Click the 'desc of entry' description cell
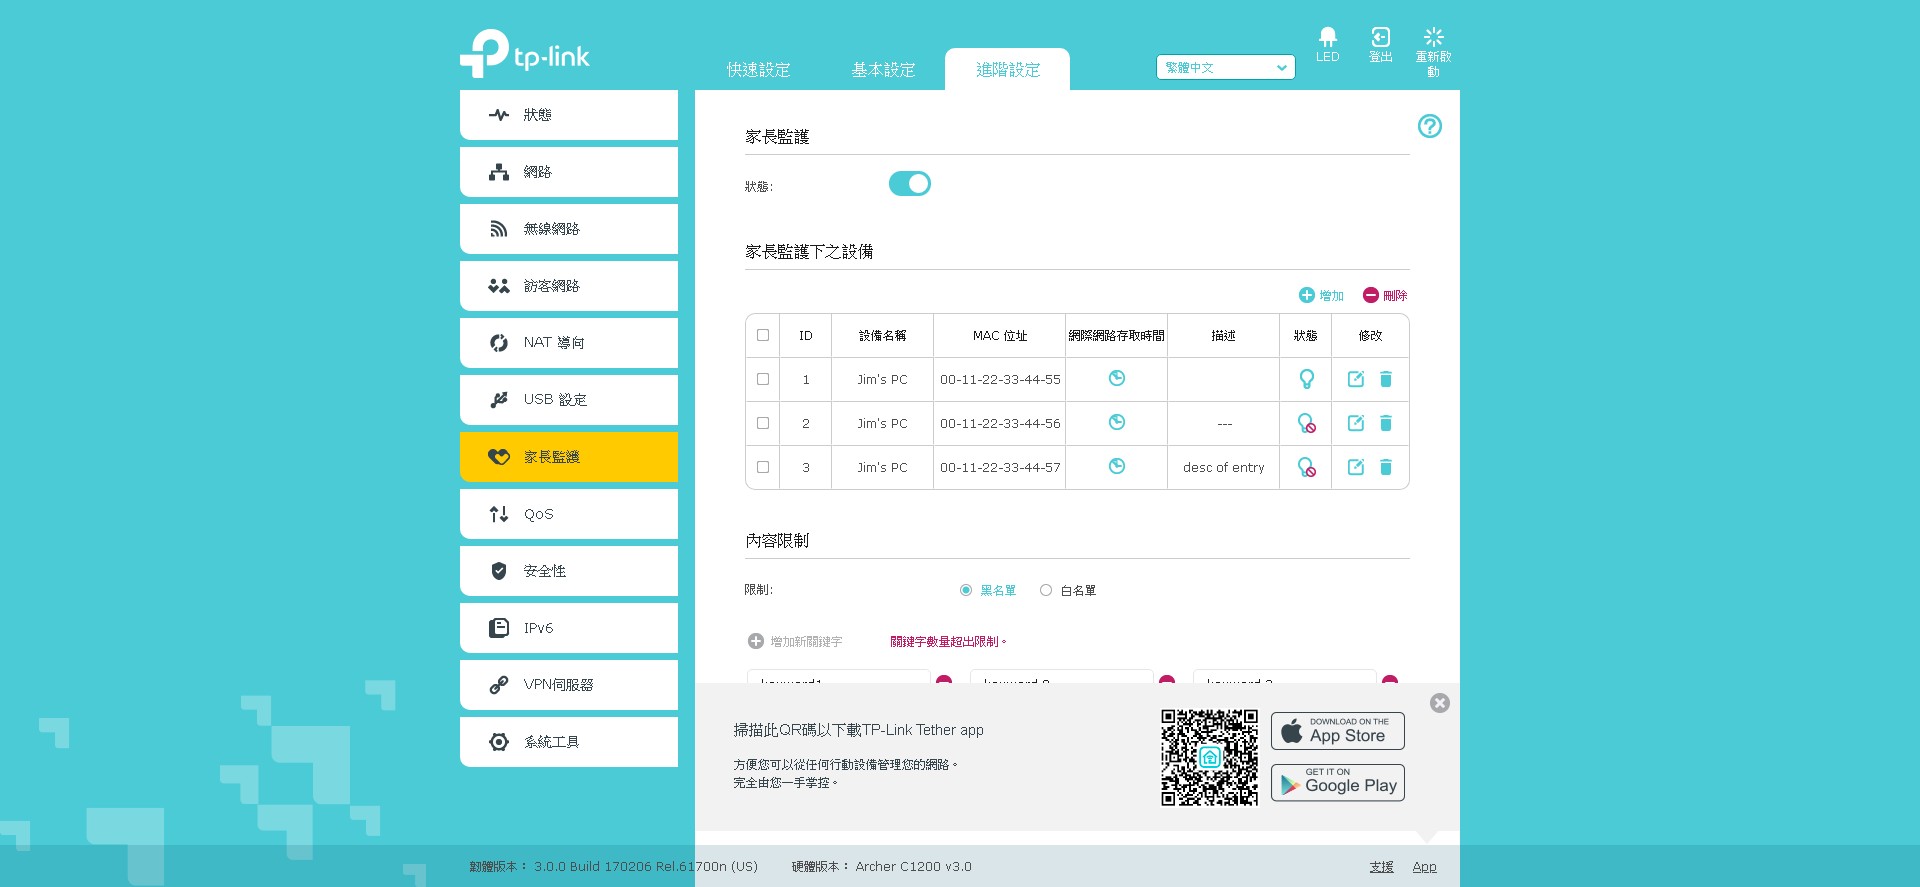This screenshot has height=887, width=1920. pyautogui.click(x=1223, y=467)
